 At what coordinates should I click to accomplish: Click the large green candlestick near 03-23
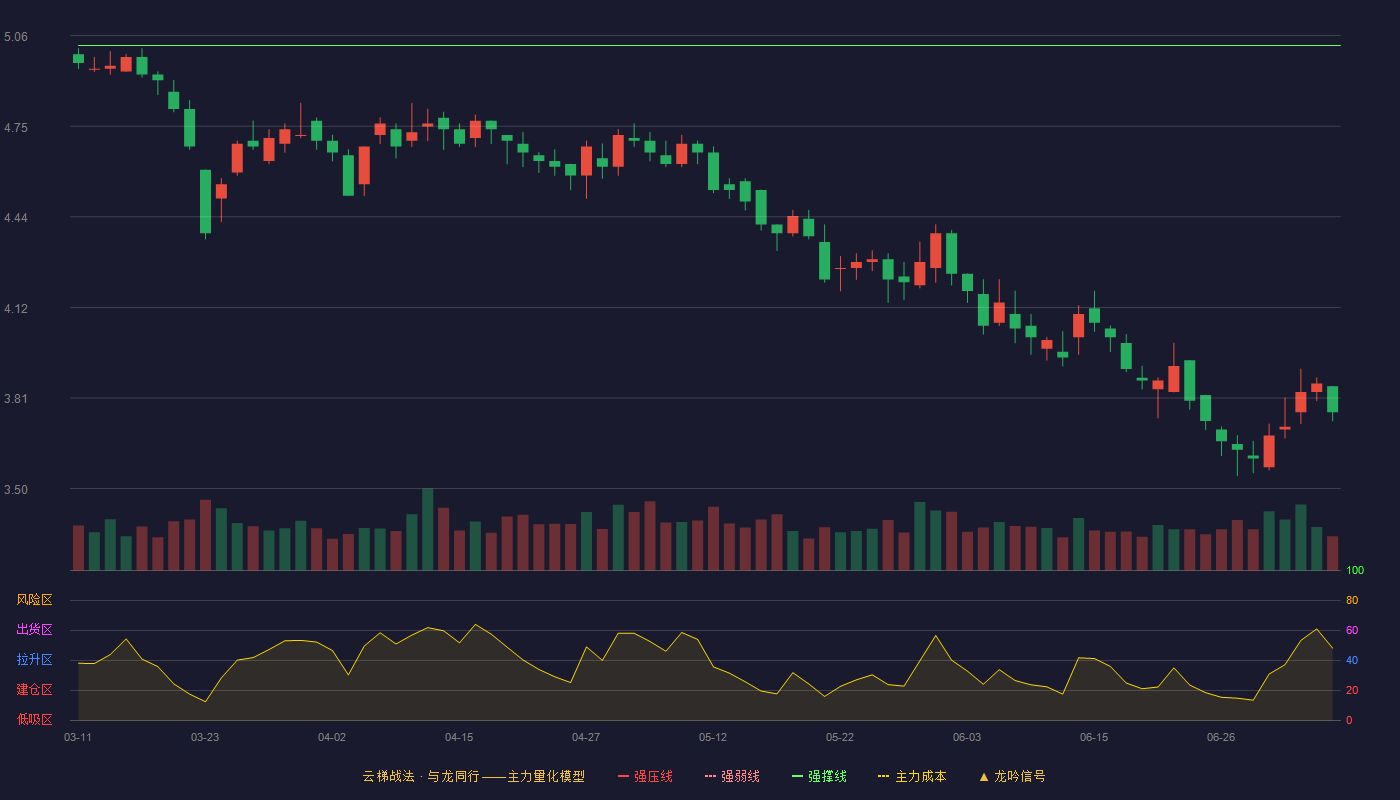[x=205, y=201]
